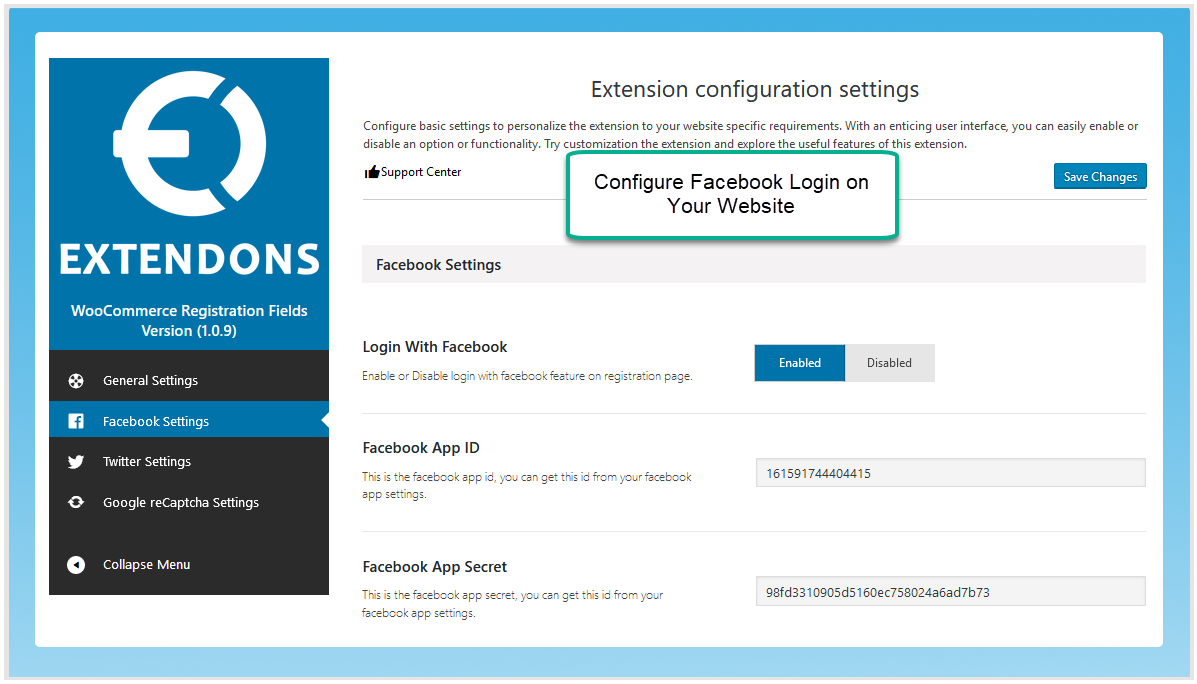Collapse the sidebar navigation menu
Viewport: 1197px width, 684px height.
(x=145, y=564)
